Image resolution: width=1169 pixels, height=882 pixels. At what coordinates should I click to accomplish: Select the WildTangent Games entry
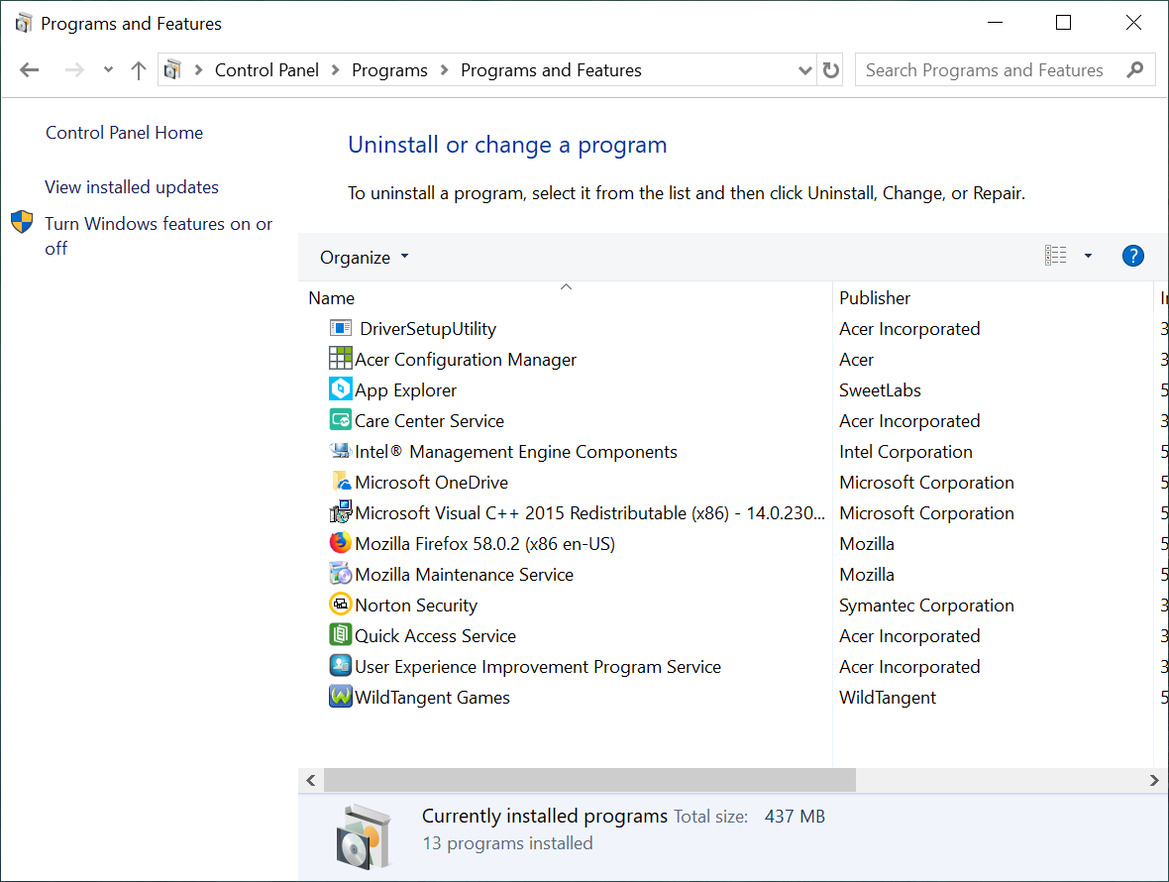pyautogui.click(x=432, y=697)
